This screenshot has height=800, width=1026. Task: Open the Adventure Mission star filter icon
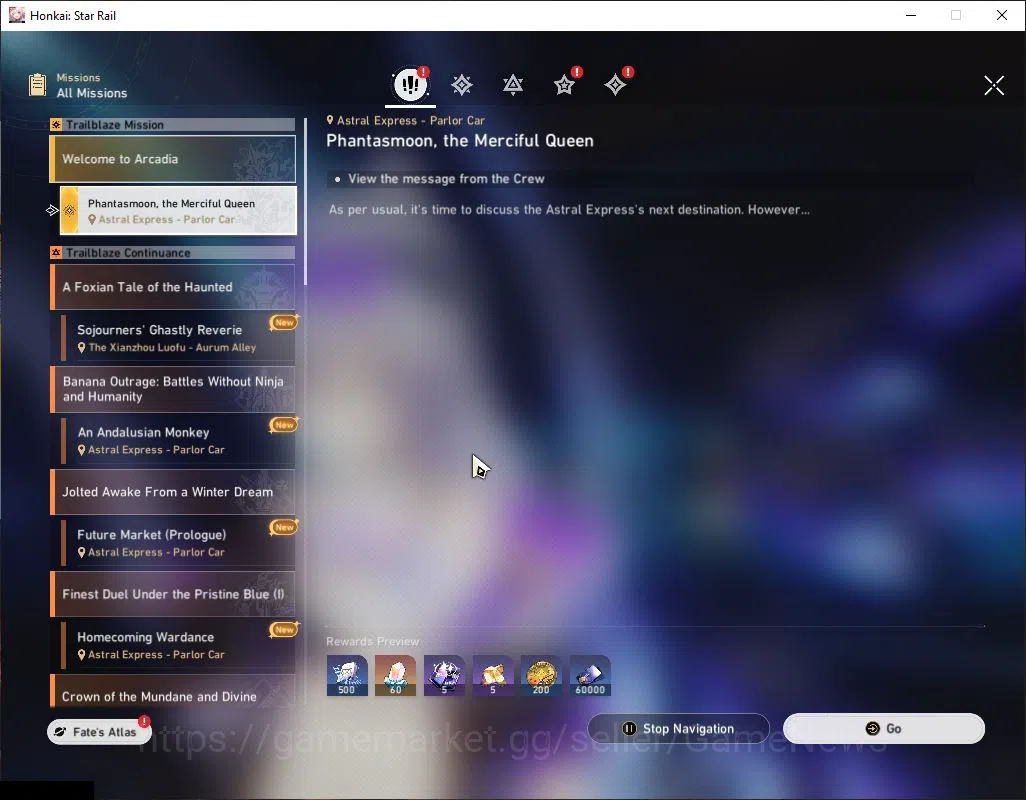point(564,85)
